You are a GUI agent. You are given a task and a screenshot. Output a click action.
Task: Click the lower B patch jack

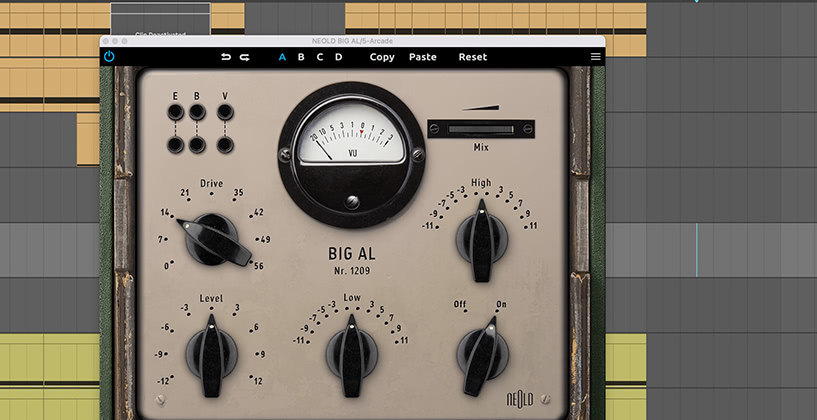click(197, 145)
